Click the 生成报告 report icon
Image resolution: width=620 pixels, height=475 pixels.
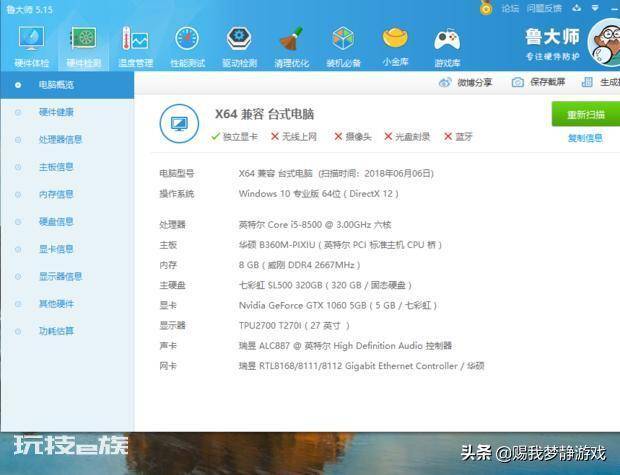tap(587, 82)
